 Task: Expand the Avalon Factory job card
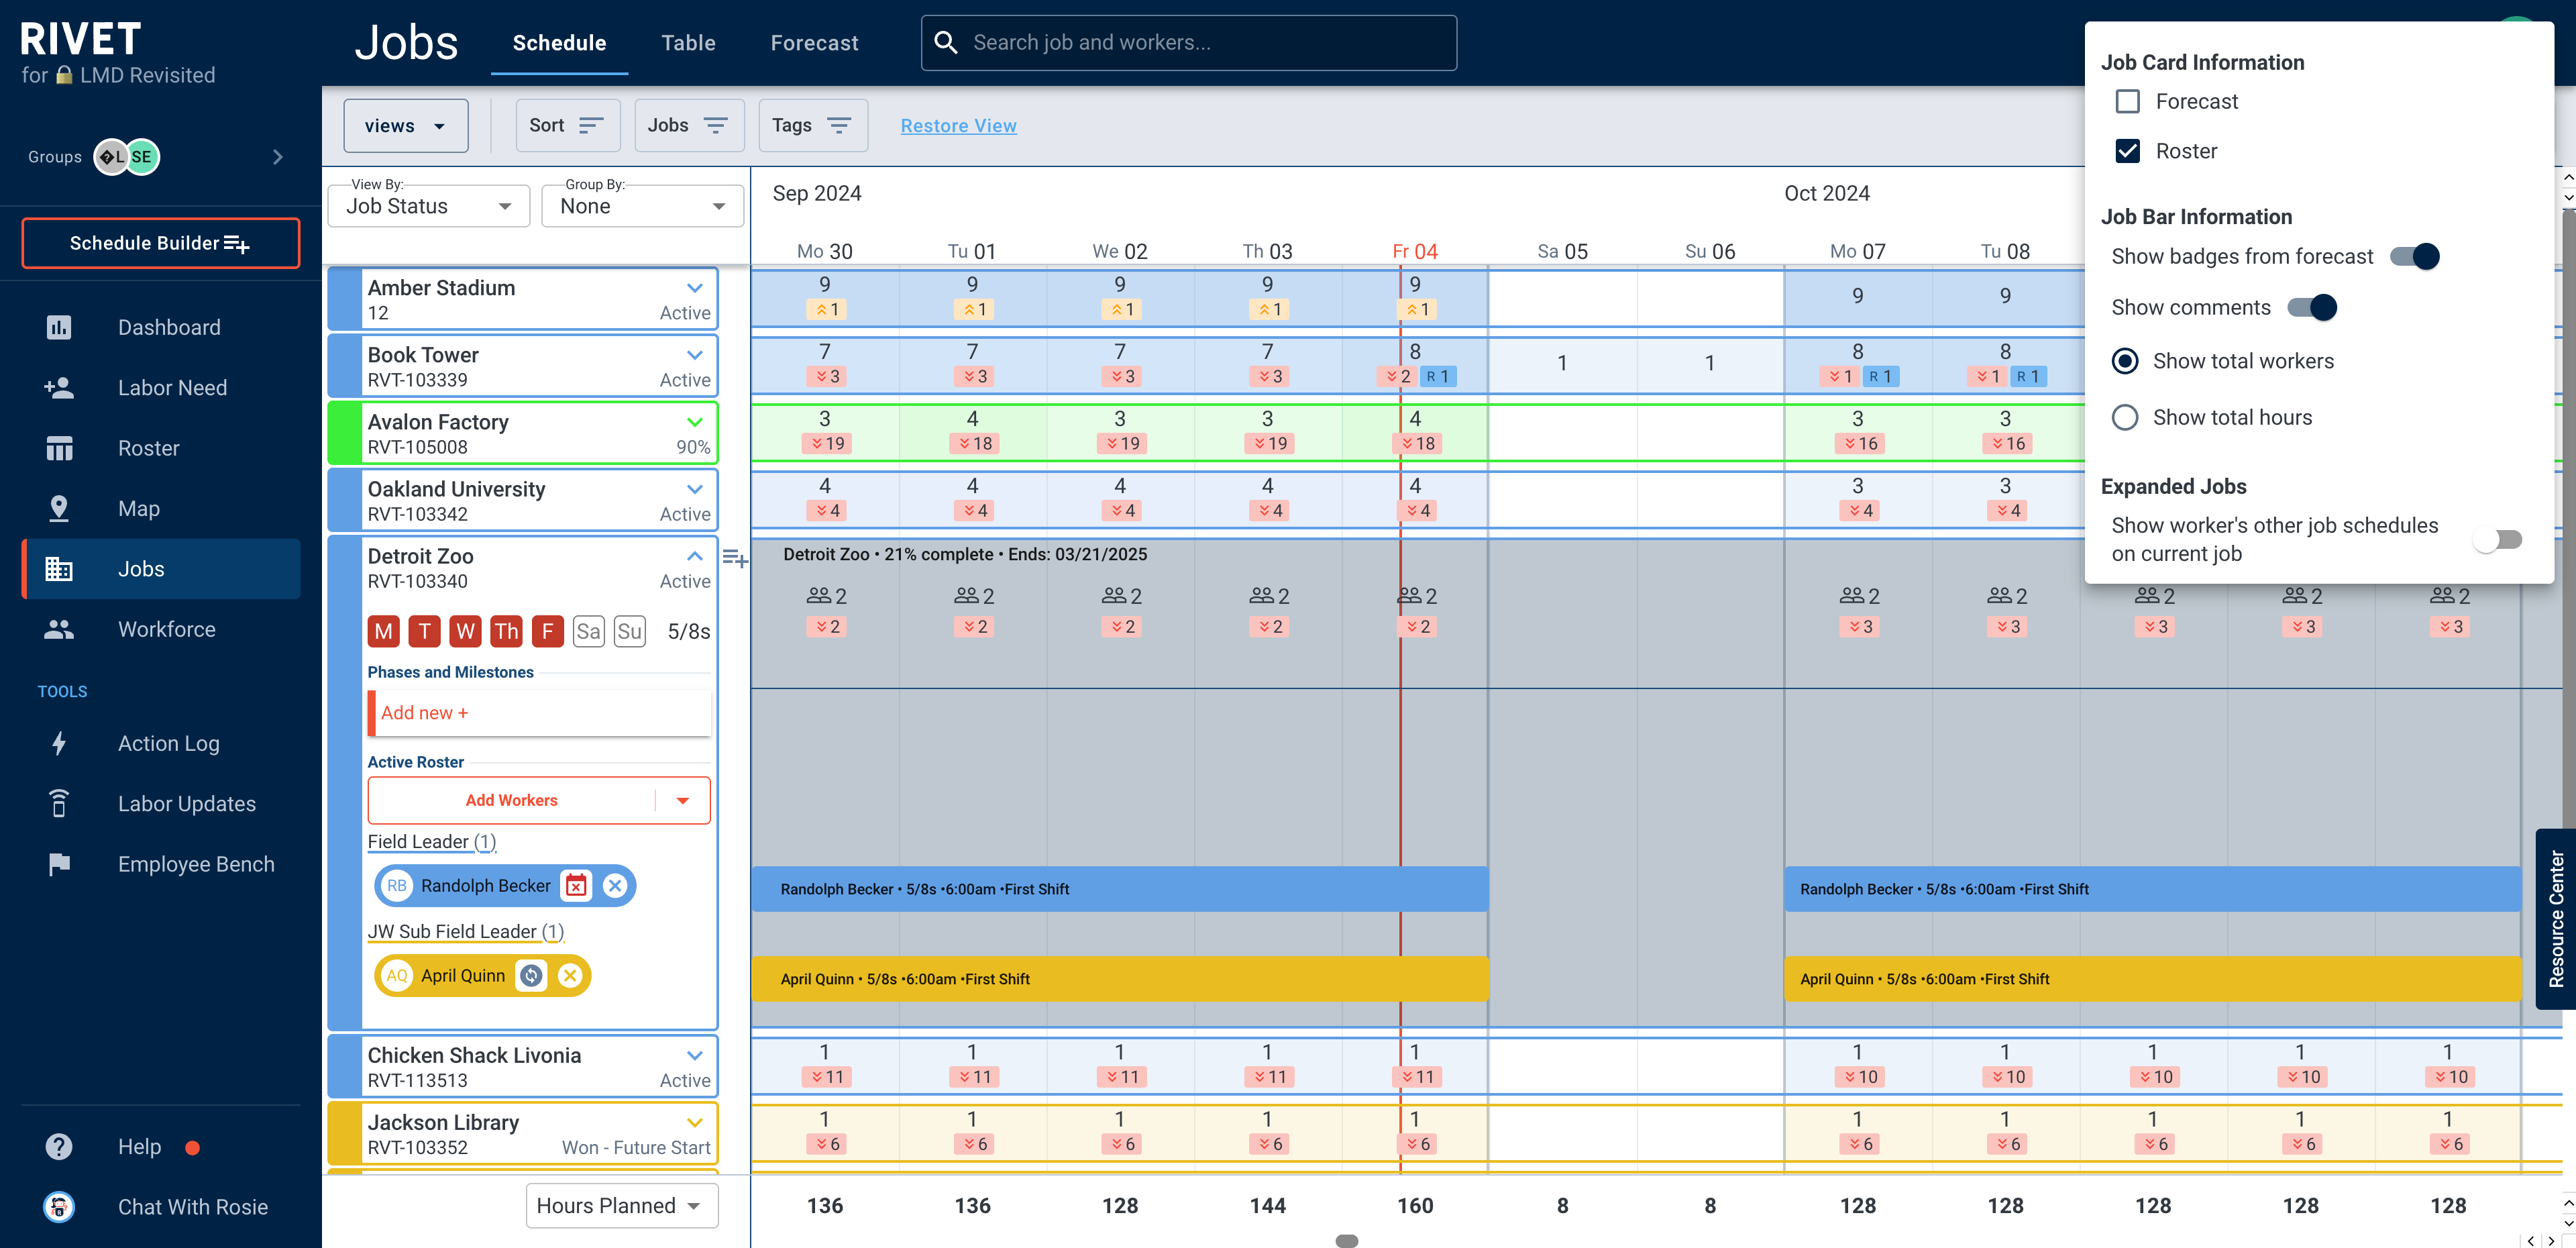pyautogui.click(x=695, y=421)
